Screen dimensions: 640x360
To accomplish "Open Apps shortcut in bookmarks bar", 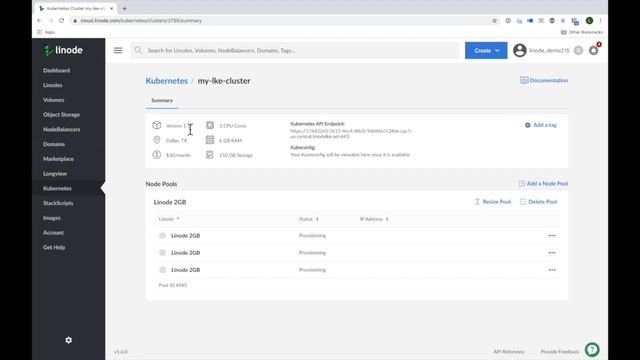I will click(x=46, y=32).
